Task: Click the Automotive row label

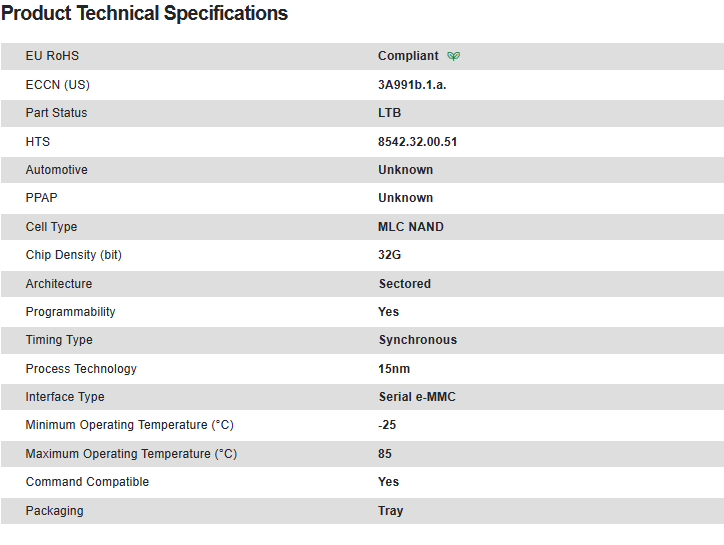Action: pyautogui.click(x=56, y=170)
